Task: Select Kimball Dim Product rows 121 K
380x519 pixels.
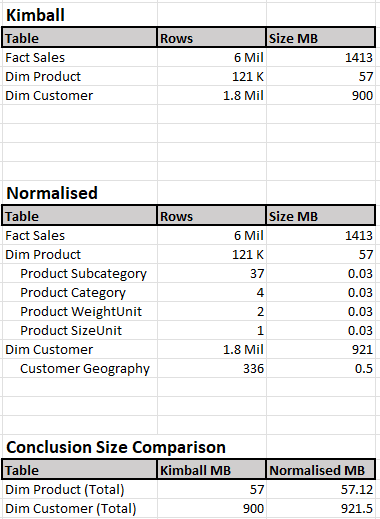Action: [212, 76]
